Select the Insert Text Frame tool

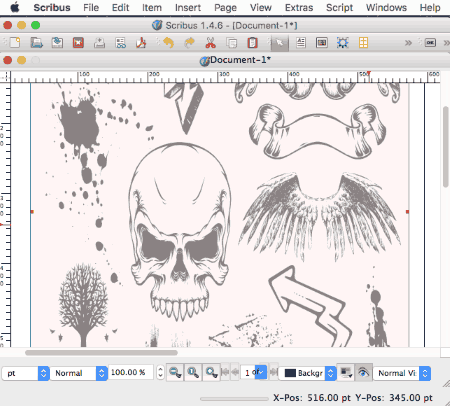coord(301,43)
